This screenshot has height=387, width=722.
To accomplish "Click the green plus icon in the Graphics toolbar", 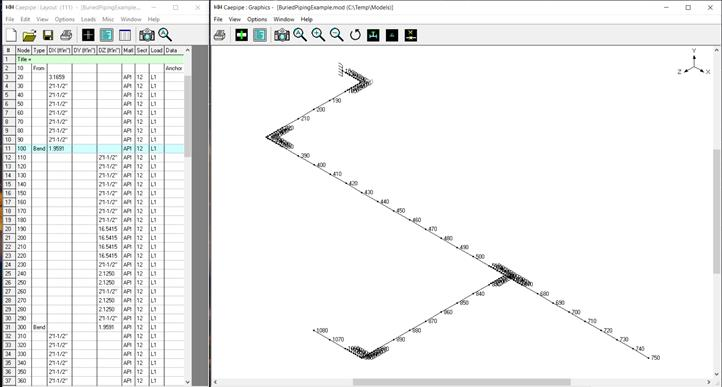I will [x=242, y=35].
